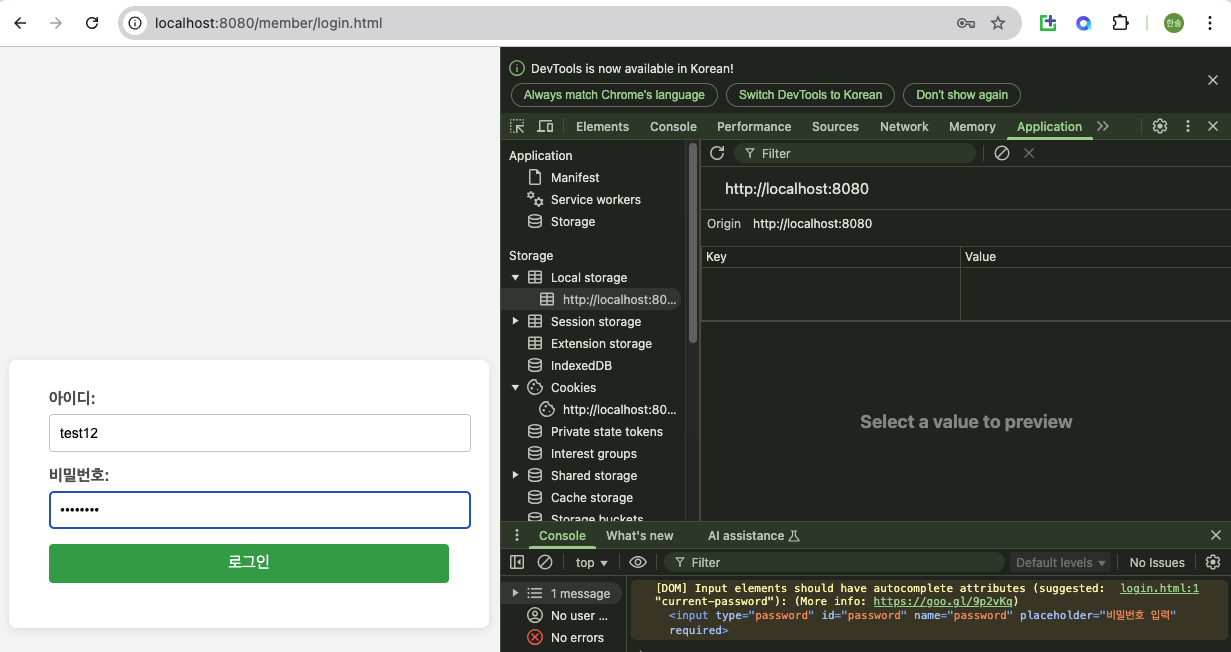Select localhost entry under Cookies
The height and width of the screenshot is (652, 1231).
click(619, 409)
